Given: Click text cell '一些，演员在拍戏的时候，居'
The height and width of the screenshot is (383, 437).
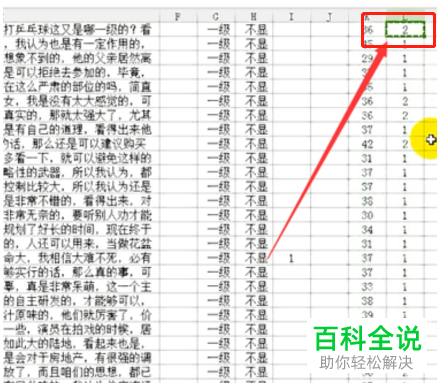Looking at the screenshot, I should pos(77,329).
